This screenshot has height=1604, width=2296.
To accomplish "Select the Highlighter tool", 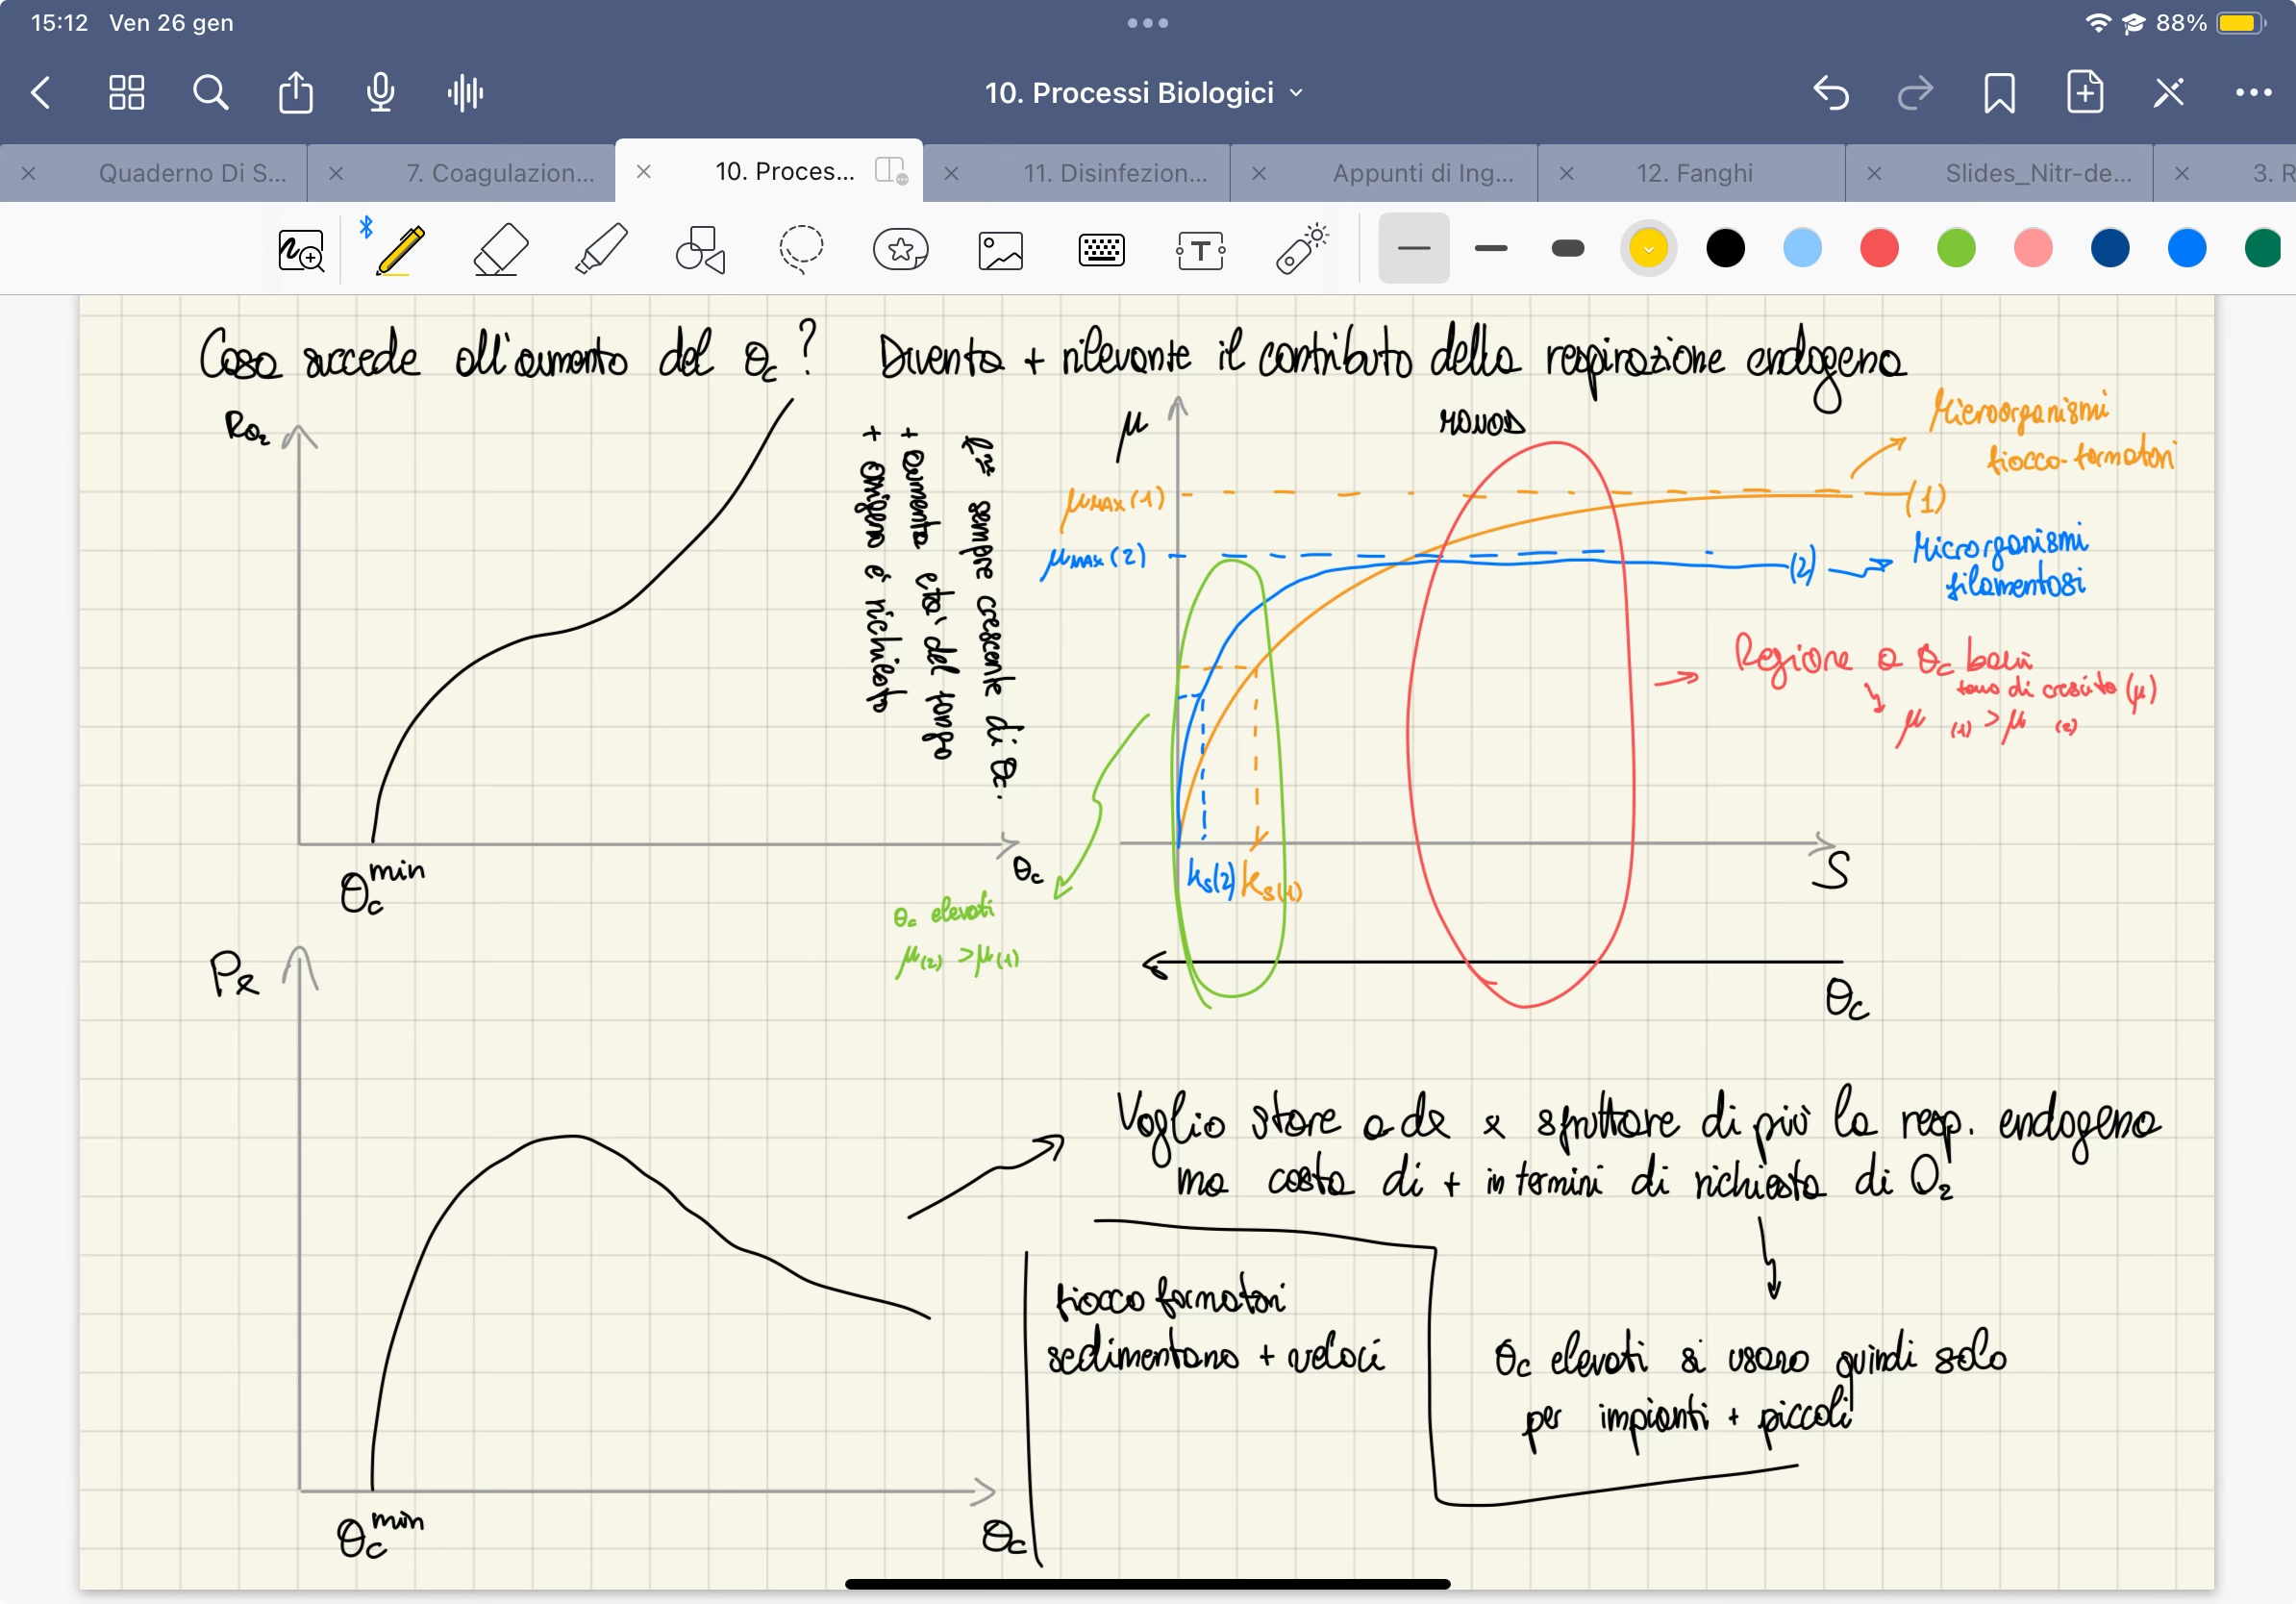I will pos(601,249).
